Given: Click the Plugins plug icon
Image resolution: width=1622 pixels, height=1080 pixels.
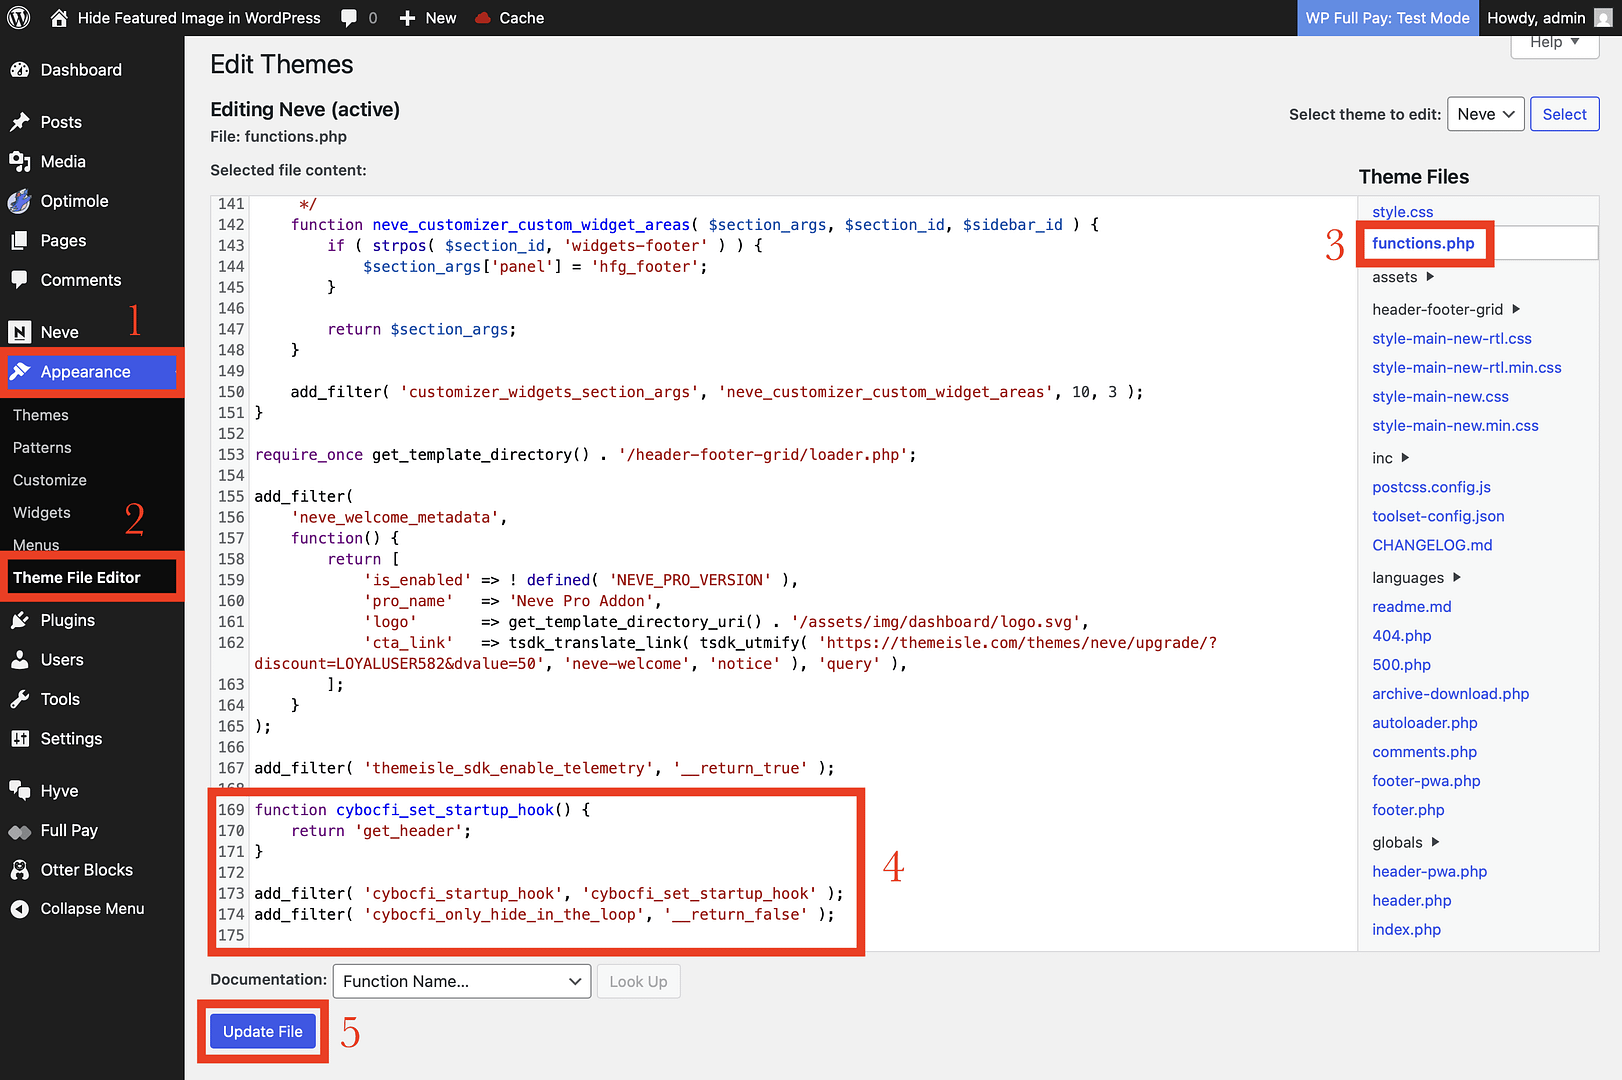Looking at the screenshot, I should 20,620.
